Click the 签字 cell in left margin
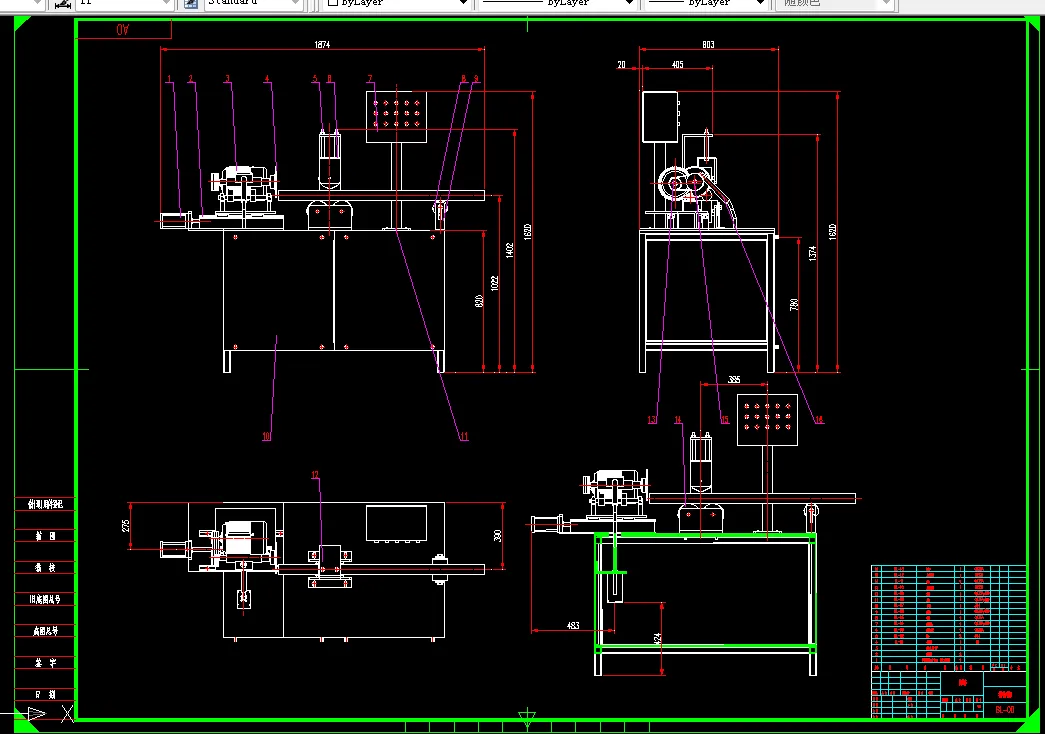This screenshot has width=1045, height=734. tap(45, 663)
